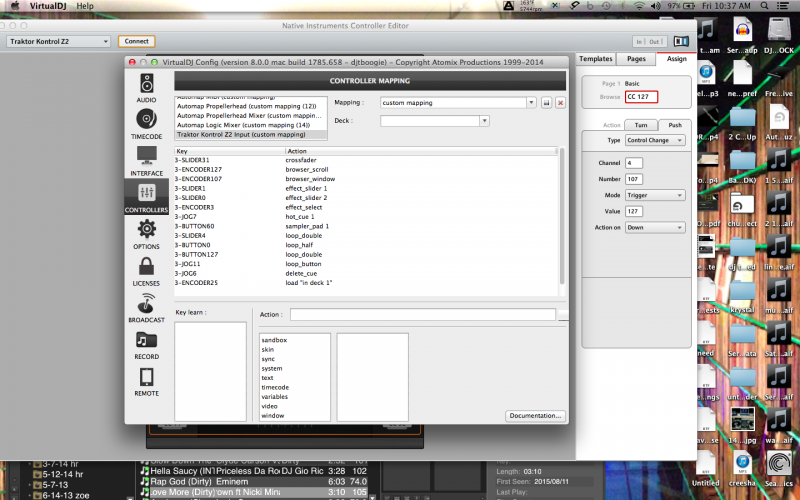Open the Licenses padlock section
Viewport: 800px width, 500px height.
[146, 271]
